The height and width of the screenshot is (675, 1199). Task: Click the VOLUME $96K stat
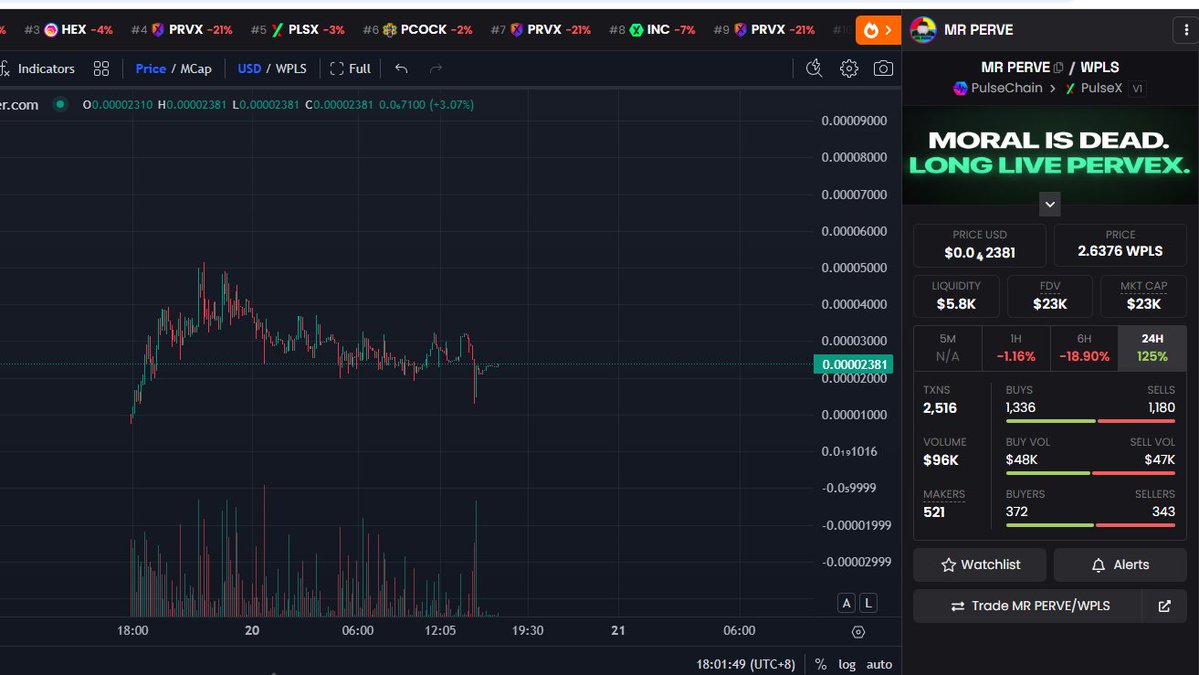tap(944, 452)
